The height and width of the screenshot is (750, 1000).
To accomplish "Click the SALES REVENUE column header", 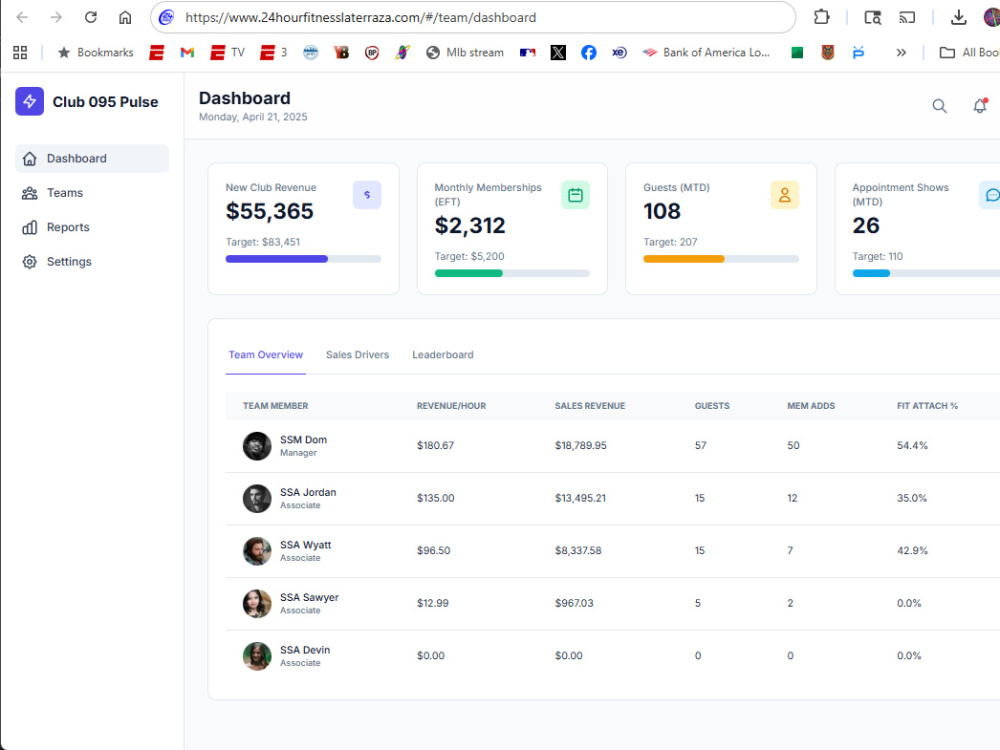I will [589, 406].
